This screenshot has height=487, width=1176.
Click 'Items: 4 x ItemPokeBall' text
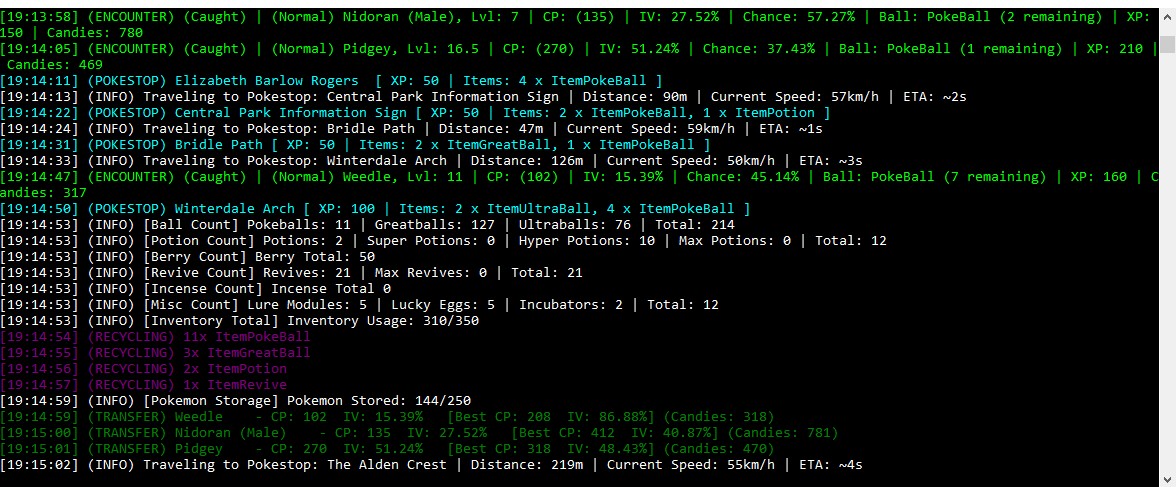(x=558, y=80)
